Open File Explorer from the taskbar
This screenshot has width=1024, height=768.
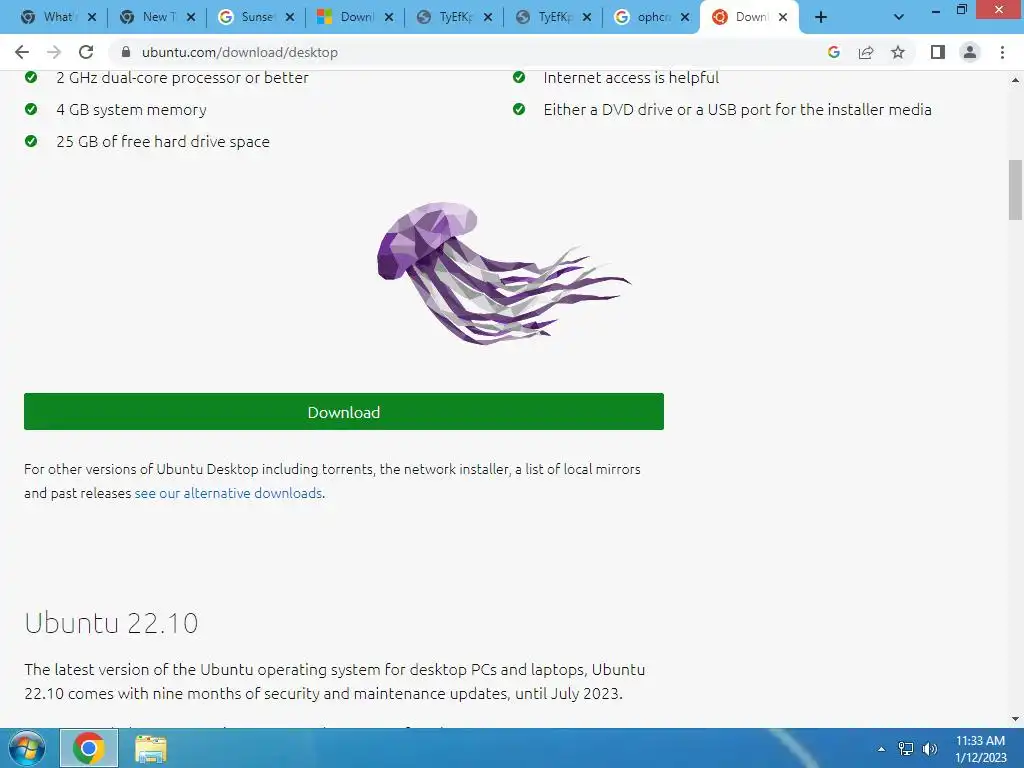coord(151,748)
